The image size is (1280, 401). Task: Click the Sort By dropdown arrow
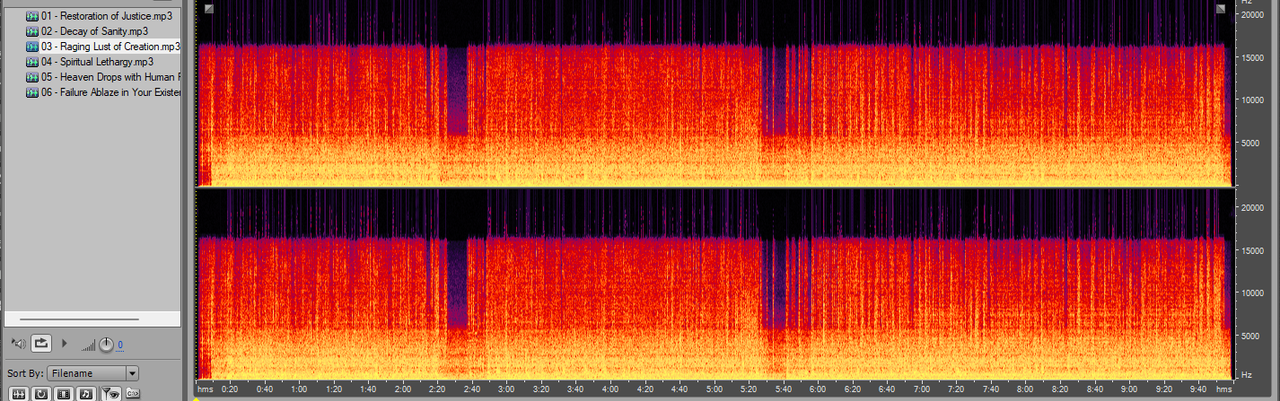[132, 373]
